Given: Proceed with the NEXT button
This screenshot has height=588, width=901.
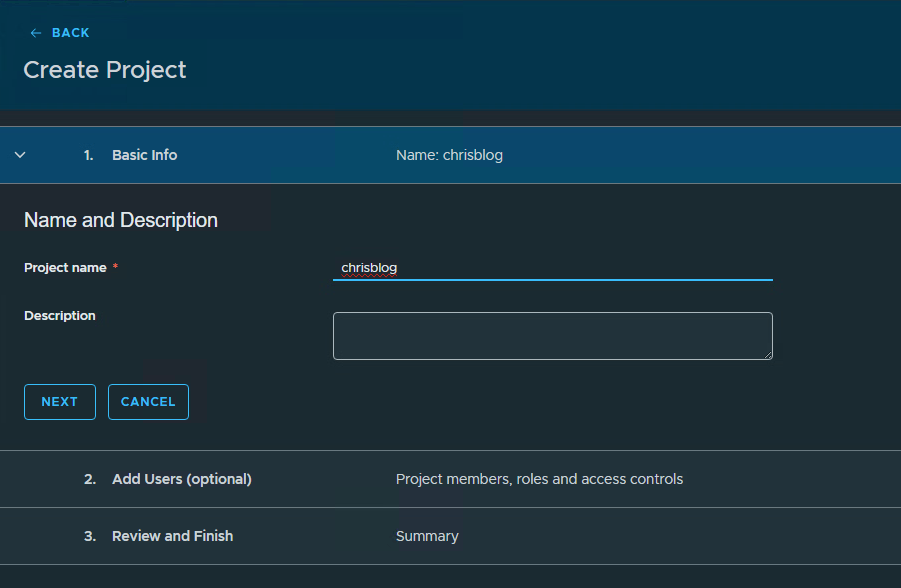Looking at the screenshot, I should (x=60, y=402).
